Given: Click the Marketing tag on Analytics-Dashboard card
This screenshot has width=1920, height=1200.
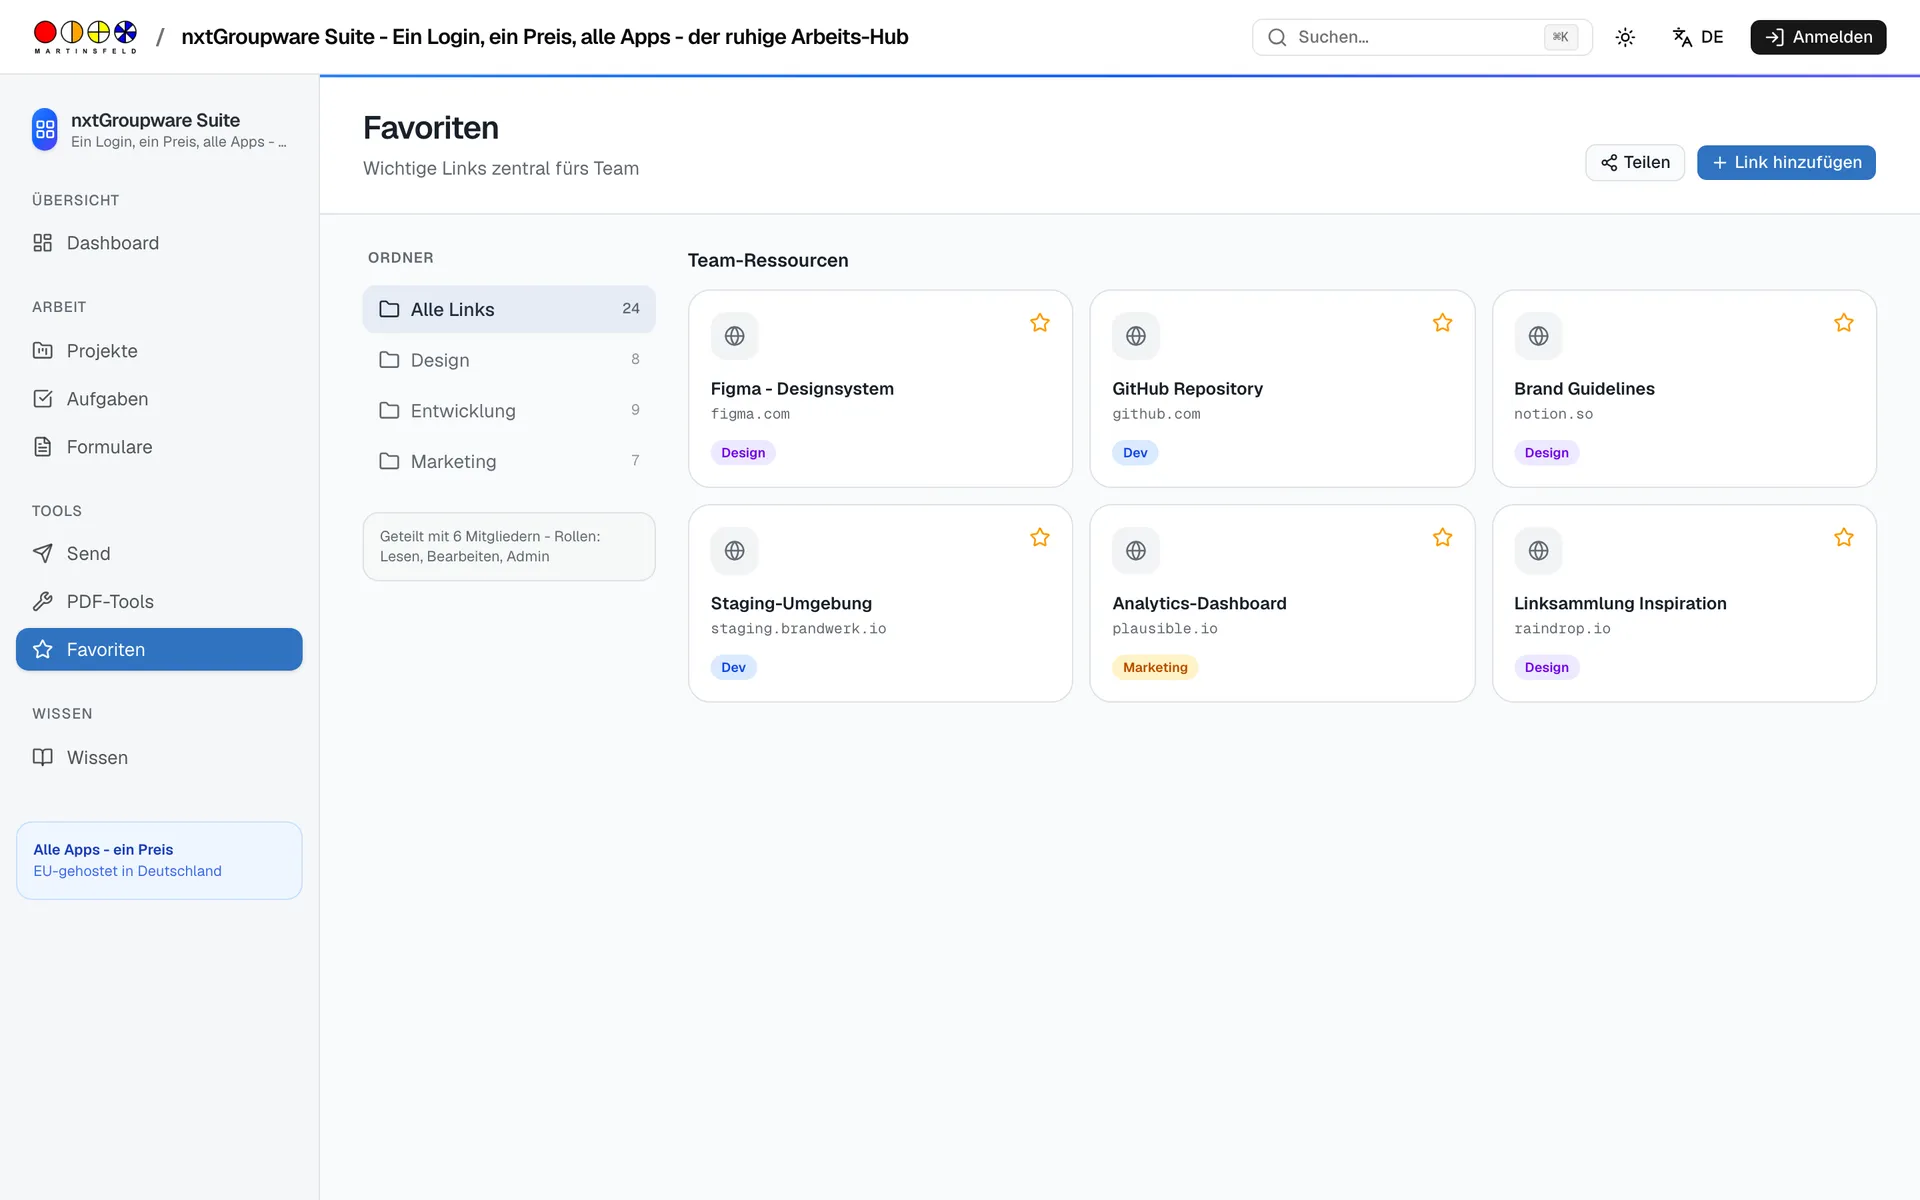Looking at the screenshot, I should 1155,668.
